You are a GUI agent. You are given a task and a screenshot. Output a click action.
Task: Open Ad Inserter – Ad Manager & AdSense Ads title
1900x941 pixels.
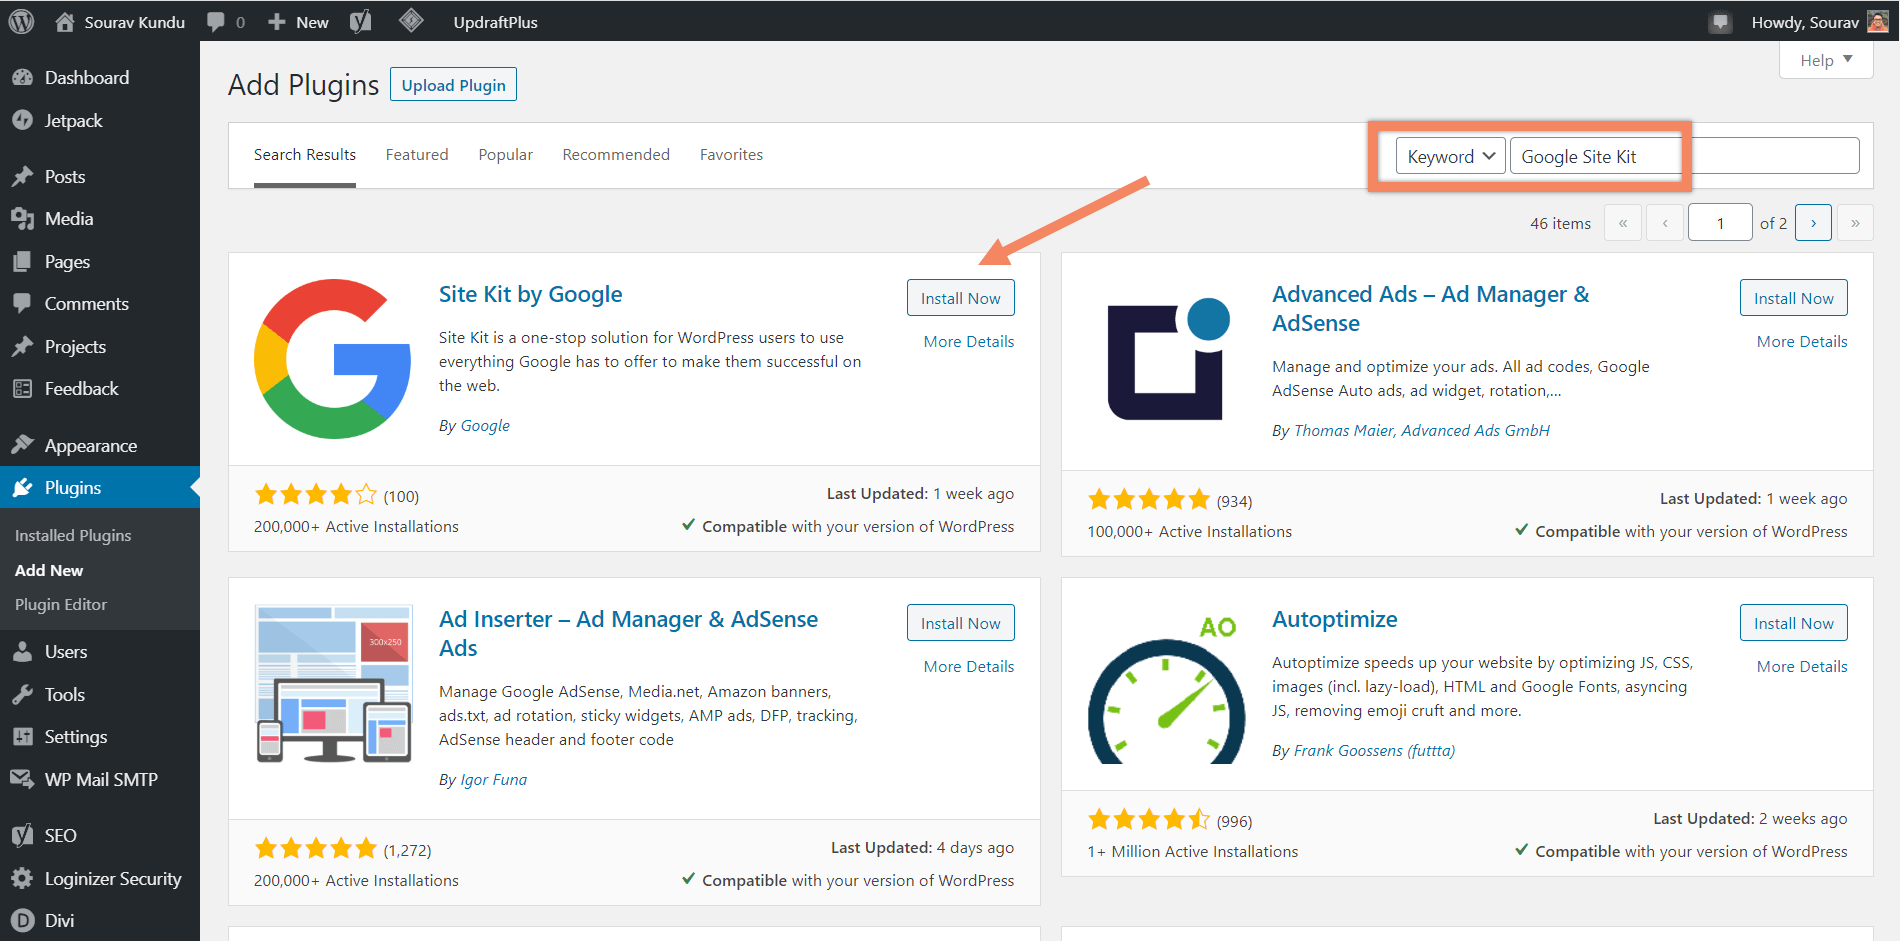(x=628, y=633)
